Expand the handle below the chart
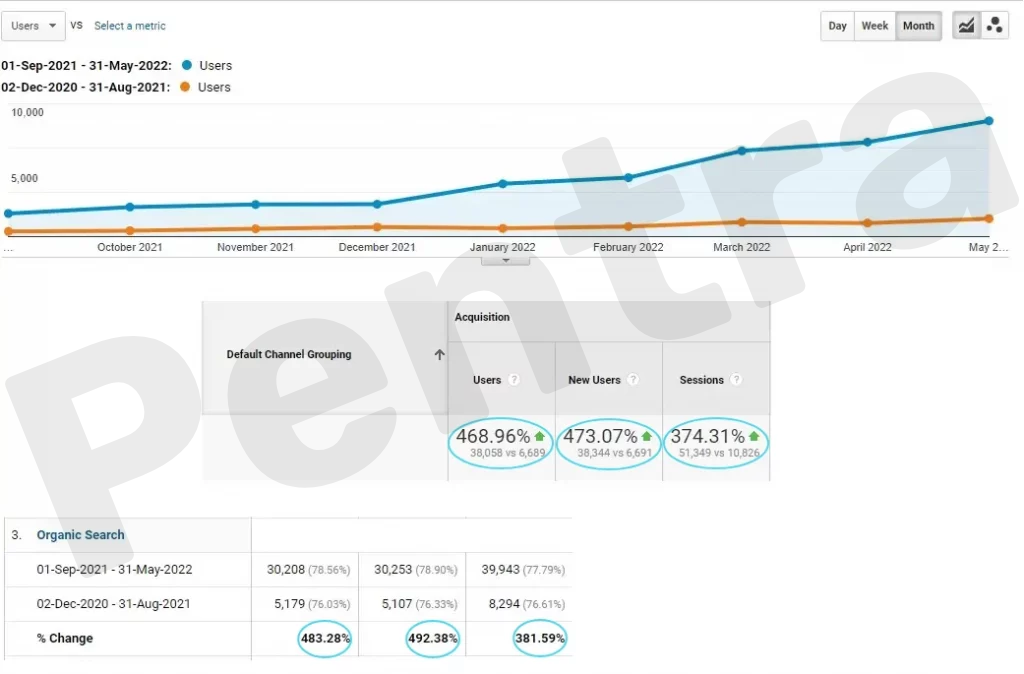Viewport: 1024px width, 674px height. (505, 261)
